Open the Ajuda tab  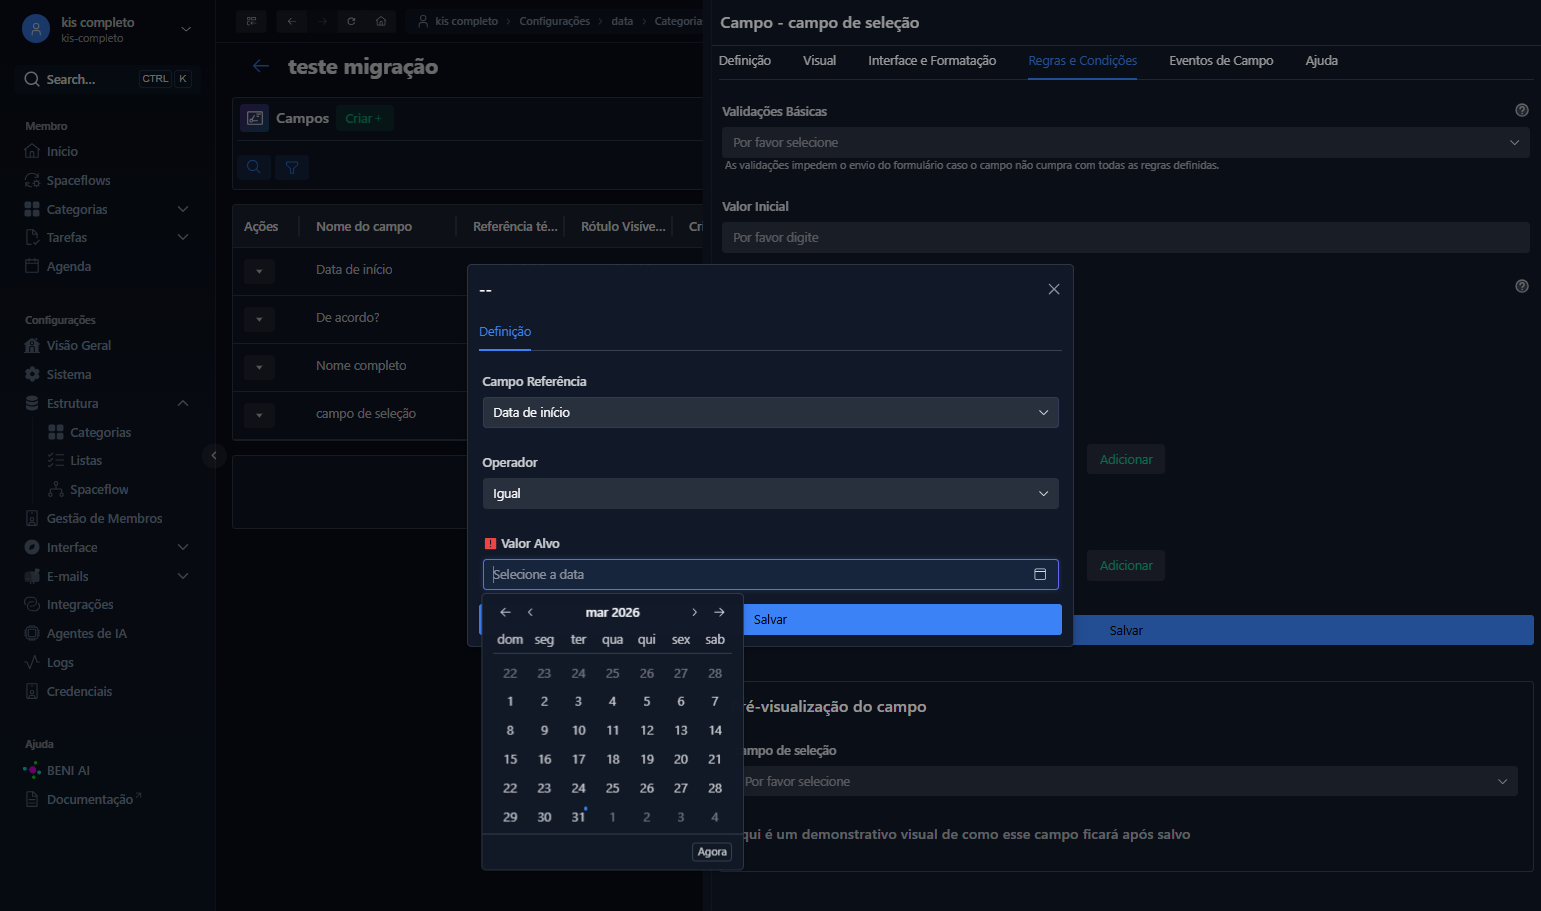coord(1321,61)
